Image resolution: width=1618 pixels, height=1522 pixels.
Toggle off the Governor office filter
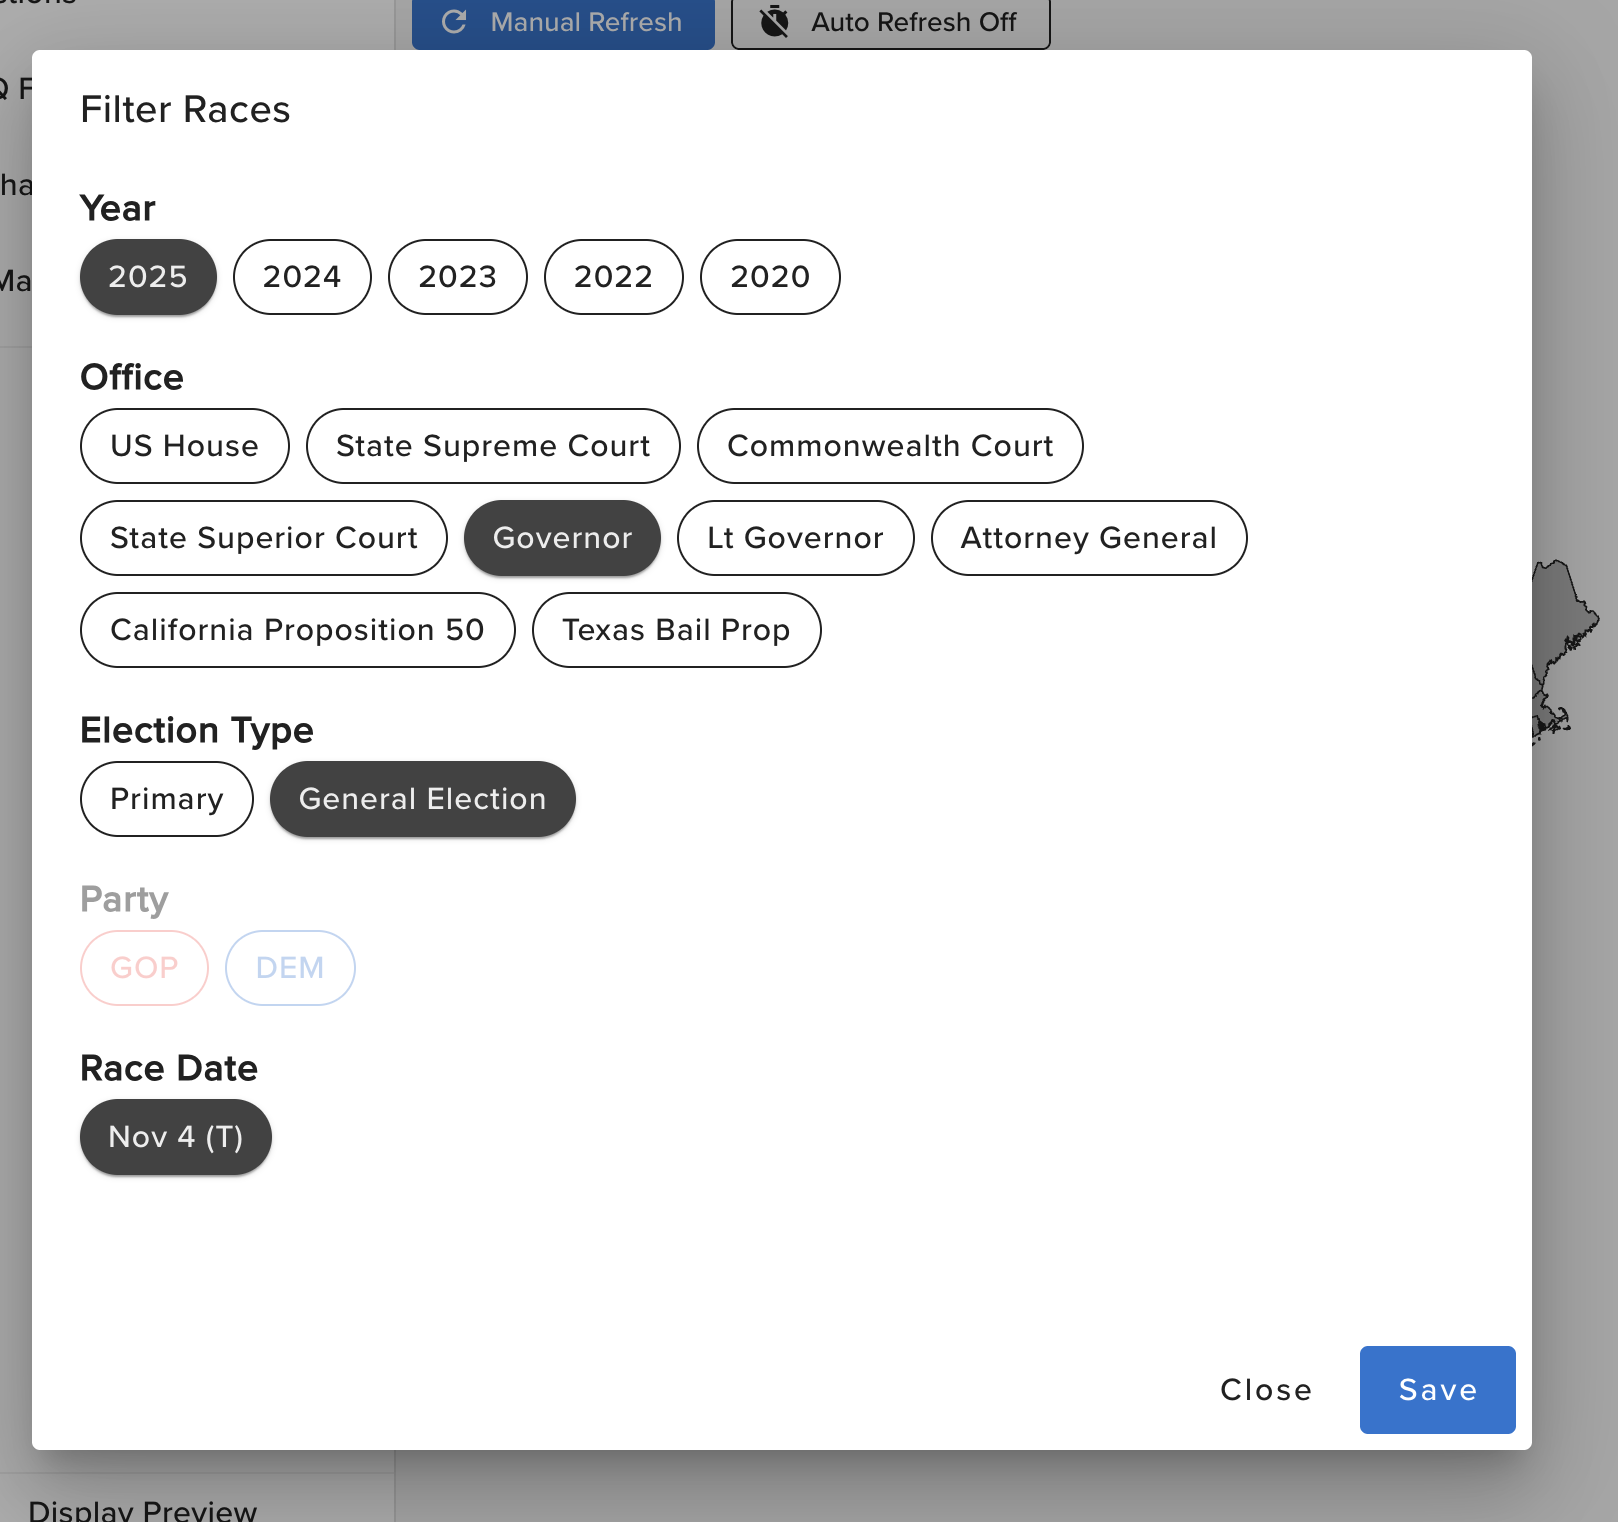pos(562,538)
